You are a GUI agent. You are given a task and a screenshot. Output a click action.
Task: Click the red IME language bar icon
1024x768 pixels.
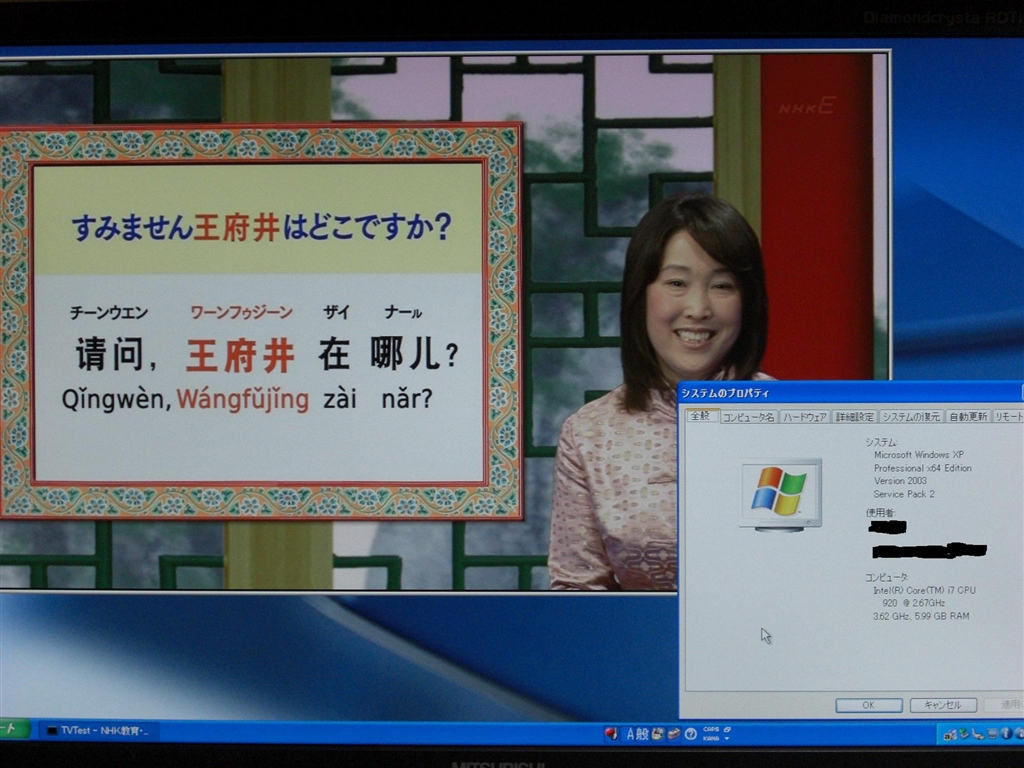pyautogui.click(x=611, y=733)
